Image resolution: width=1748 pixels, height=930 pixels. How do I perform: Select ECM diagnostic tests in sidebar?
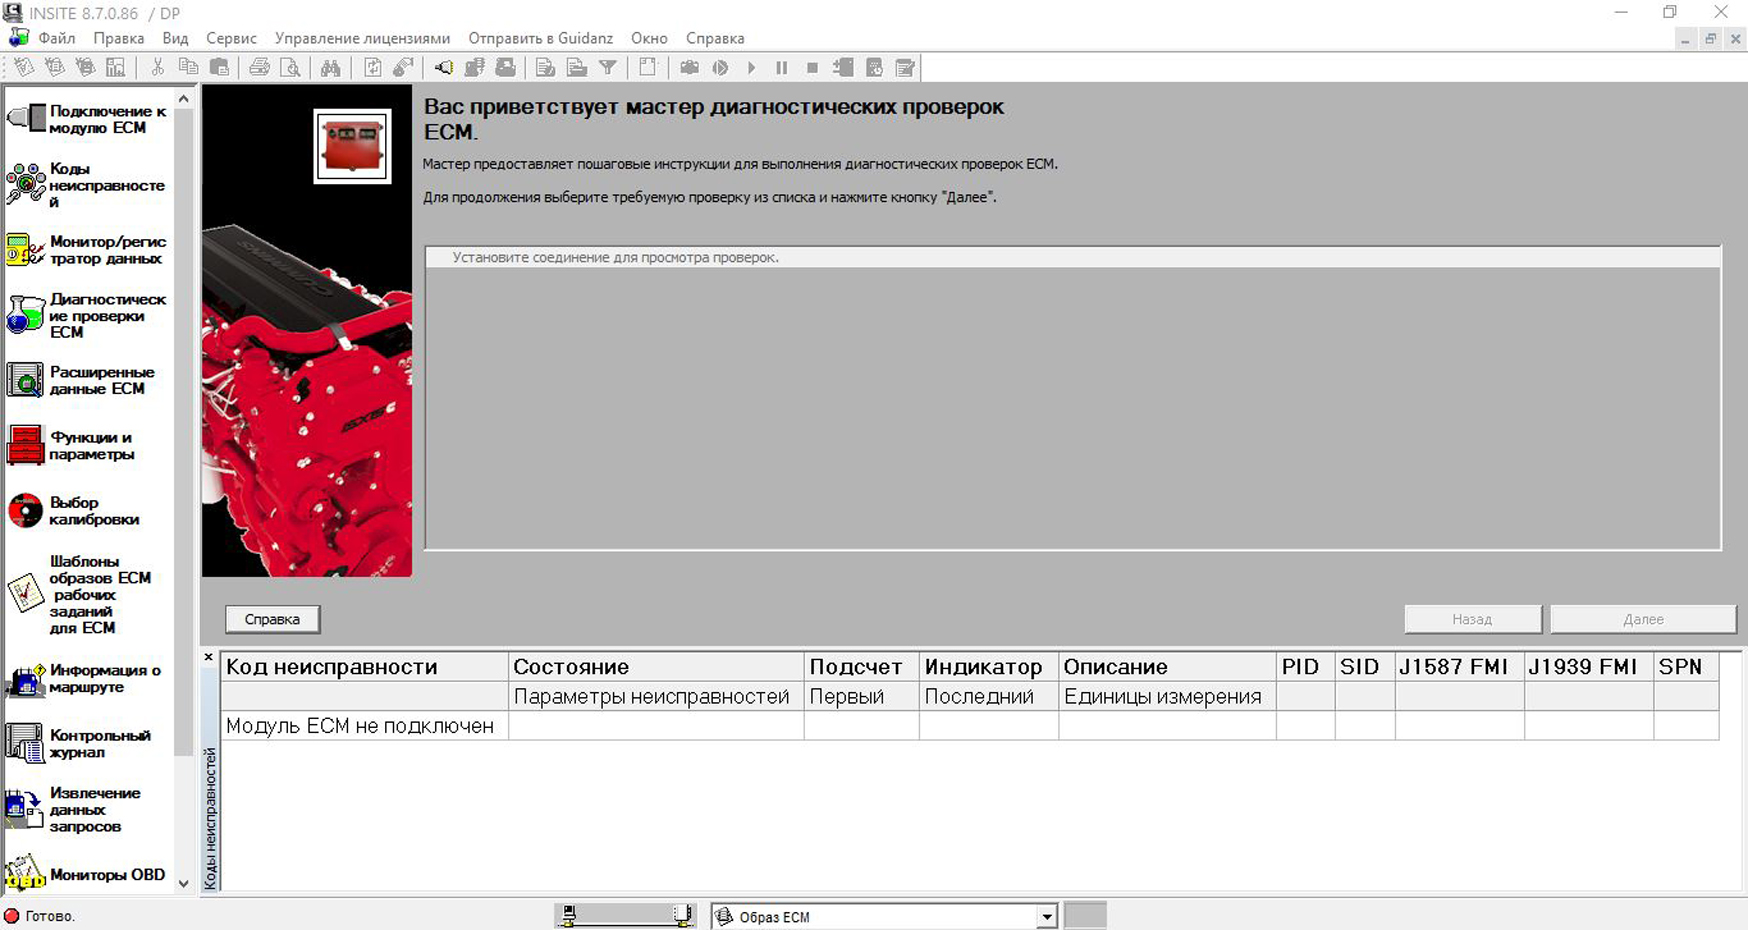coord(88,316)
